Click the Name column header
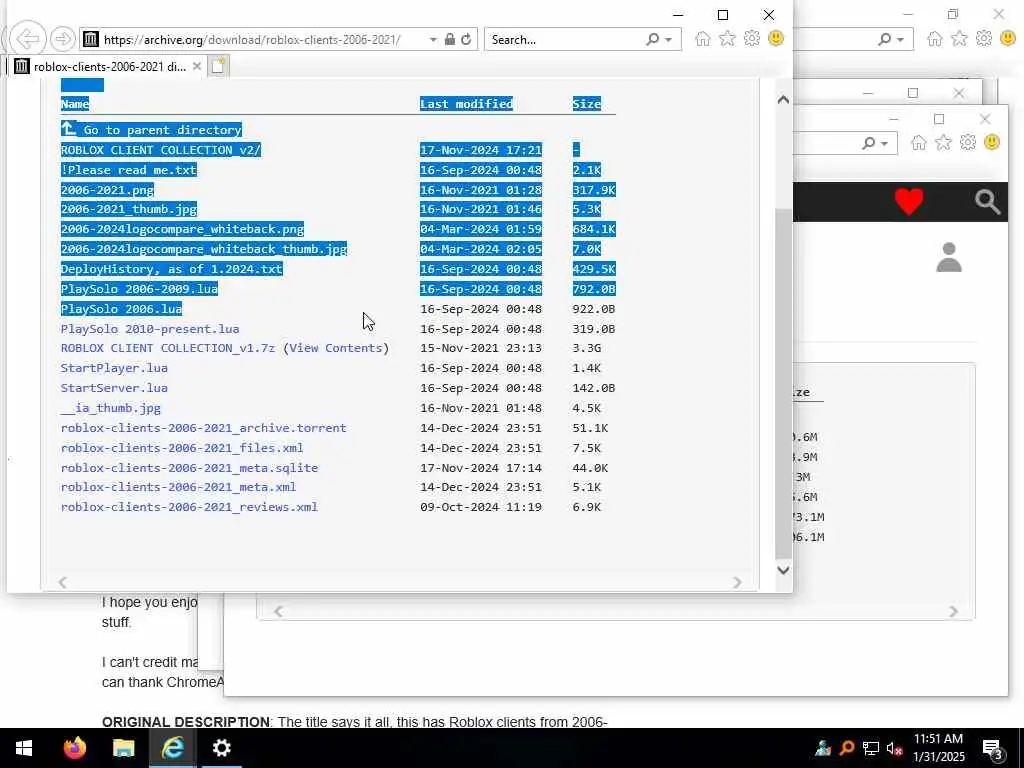 (74, 103)
